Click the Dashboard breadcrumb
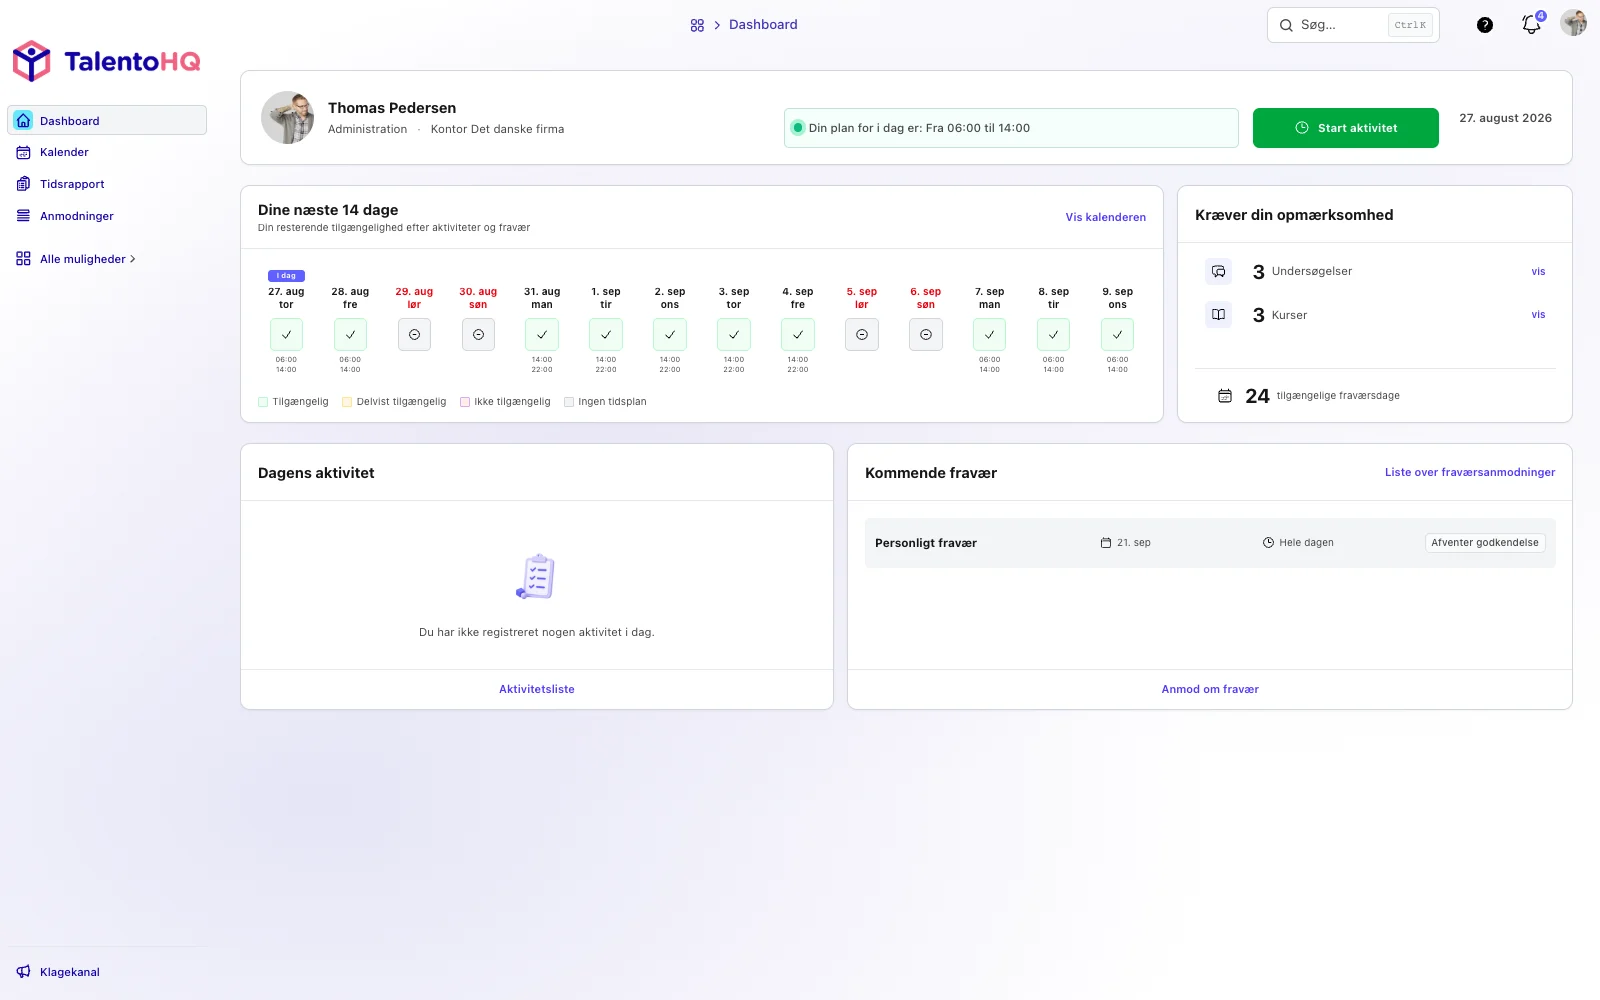Screen dimensions: 1600x1000 coord(763,25)
